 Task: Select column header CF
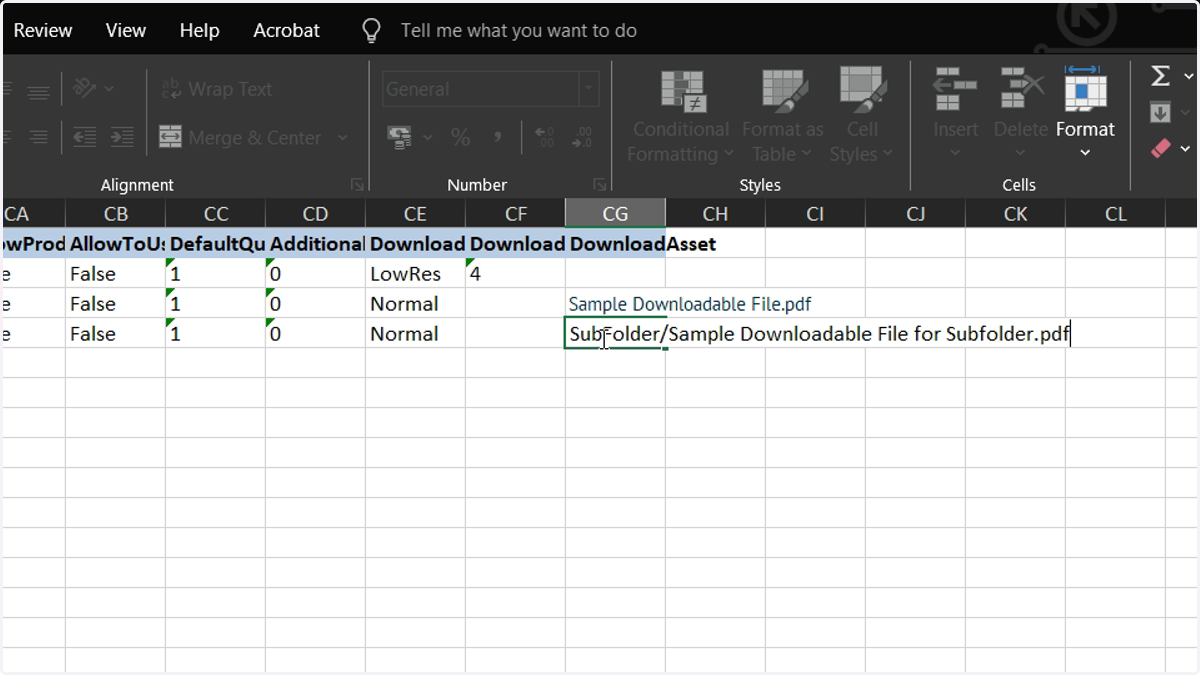(516, 214)
